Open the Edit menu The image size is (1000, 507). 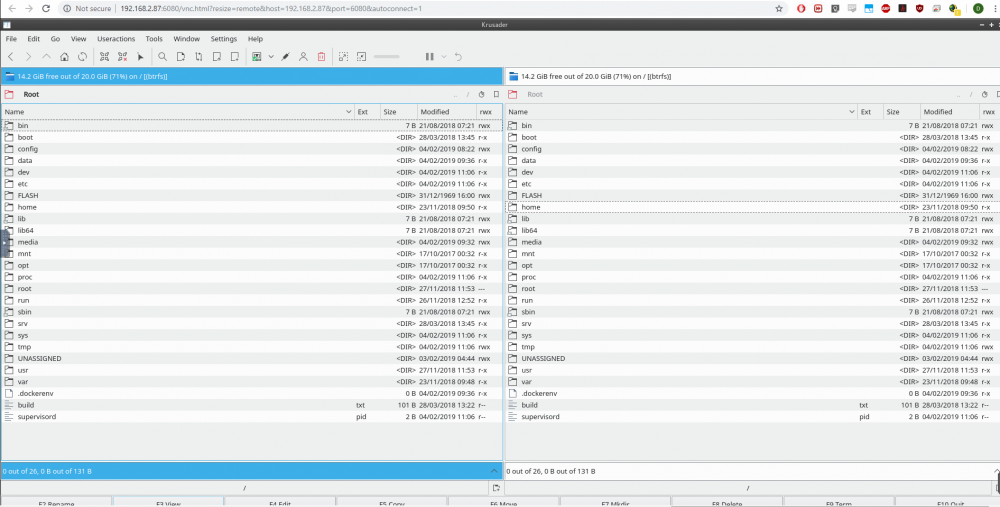(x=33, y=39)
